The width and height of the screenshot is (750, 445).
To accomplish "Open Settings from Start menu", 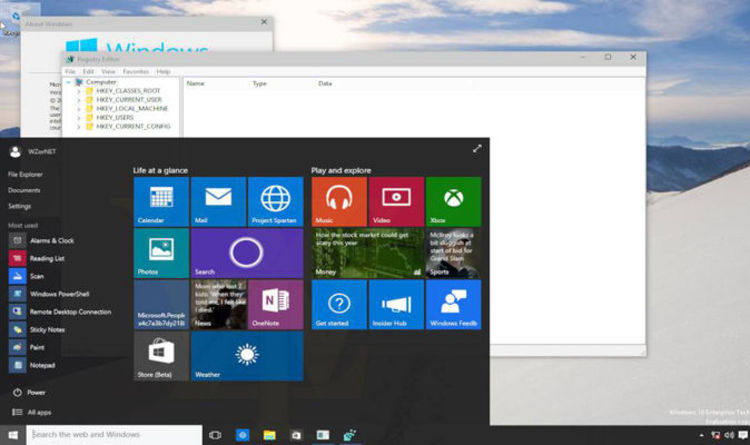I will [x=19, y=206].
